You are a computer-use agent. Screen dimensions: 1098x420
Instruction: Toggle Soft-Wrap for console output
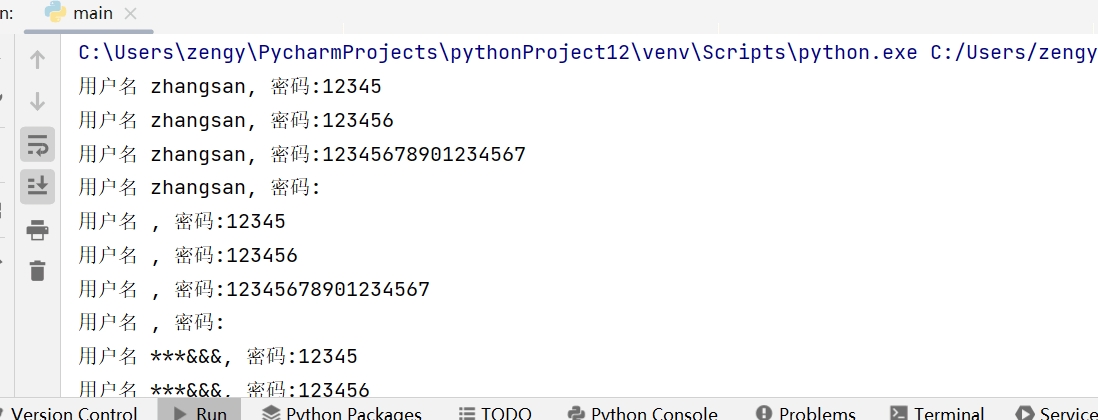(x=38, y=144)
